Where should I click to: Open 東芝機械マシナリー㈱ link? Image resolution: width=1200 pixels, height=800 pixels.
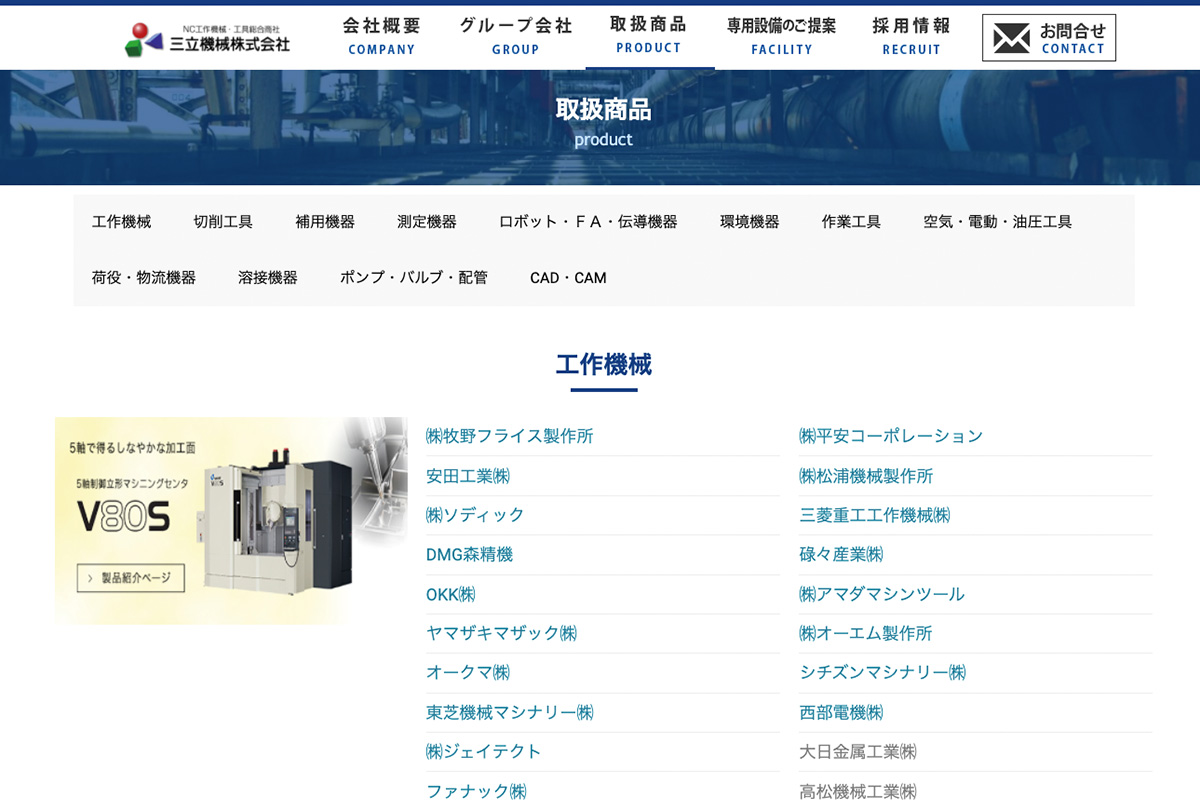(x=510, y=713)
